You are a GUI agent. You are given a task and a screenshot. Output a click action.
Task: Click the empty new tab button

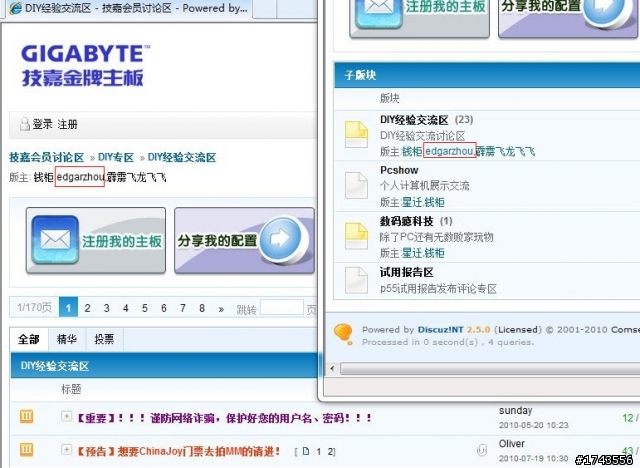264,9
